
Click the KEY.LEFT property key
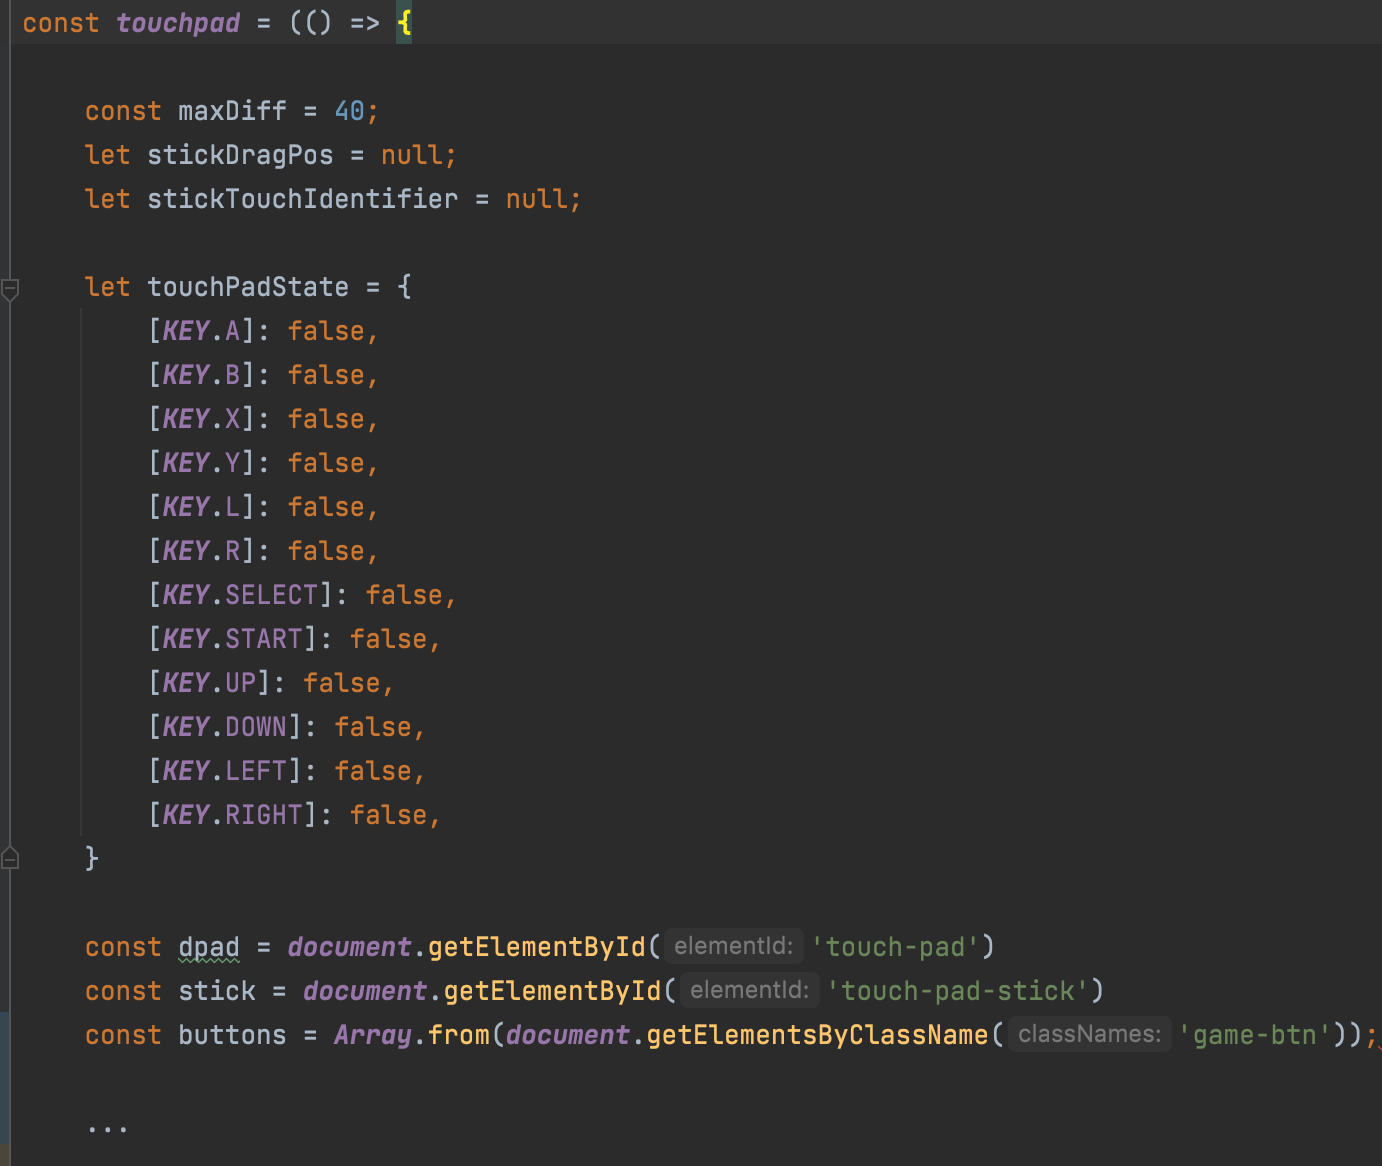click(224, 771)
